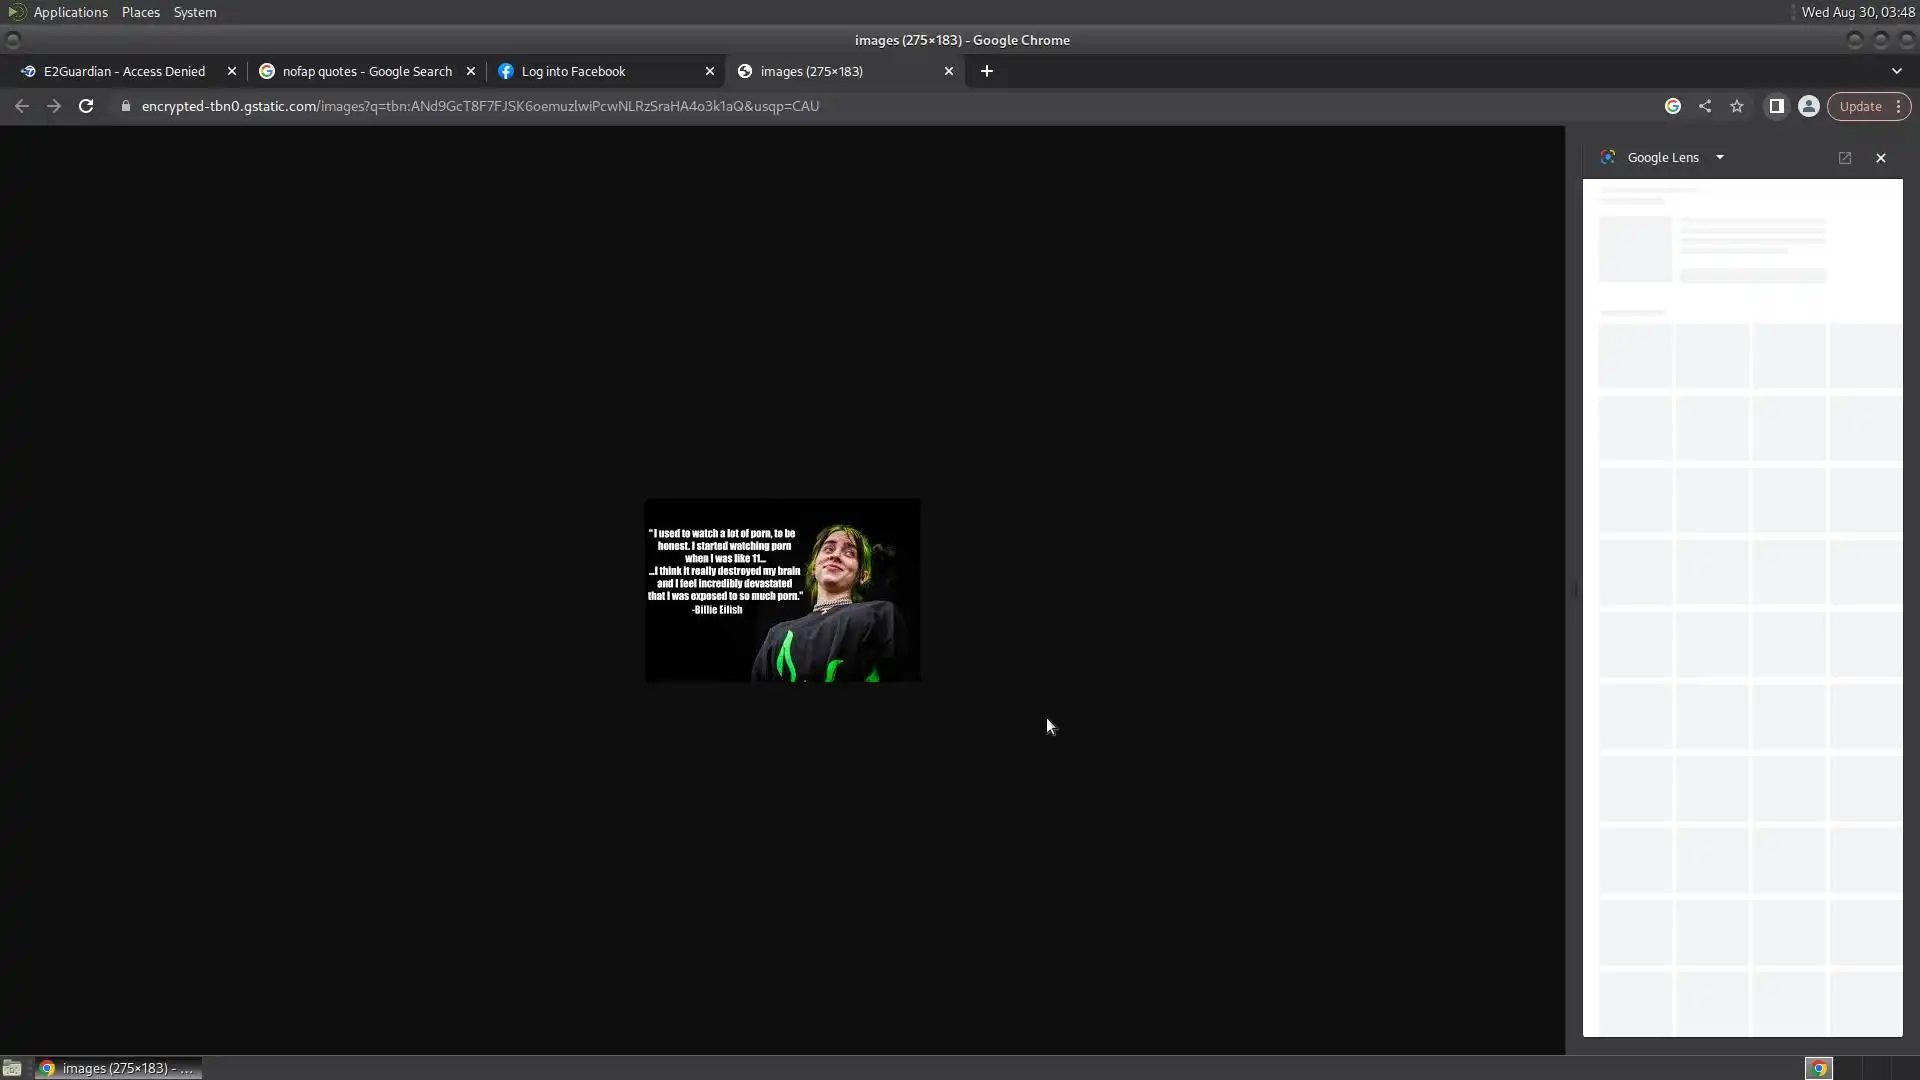
Task: Close the Log into Facebook tab
Action: 710,71
